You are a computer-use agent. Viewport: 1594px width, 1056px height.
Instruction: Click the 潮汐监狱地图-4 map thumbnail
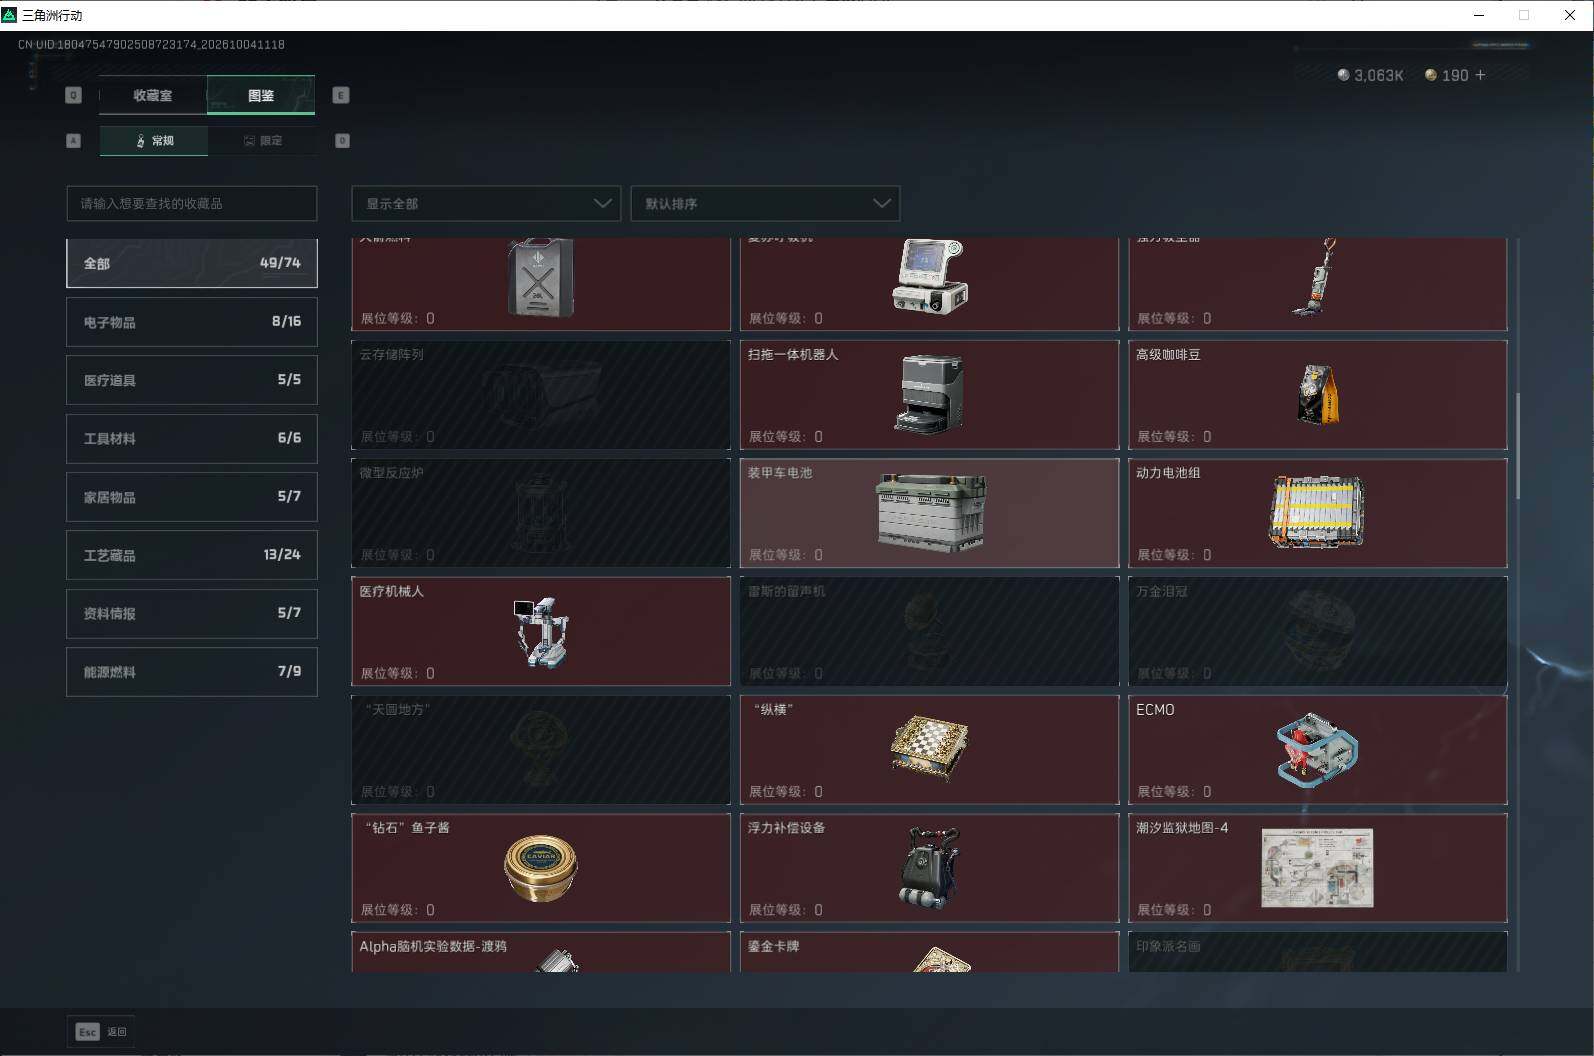pos(1317,868)
